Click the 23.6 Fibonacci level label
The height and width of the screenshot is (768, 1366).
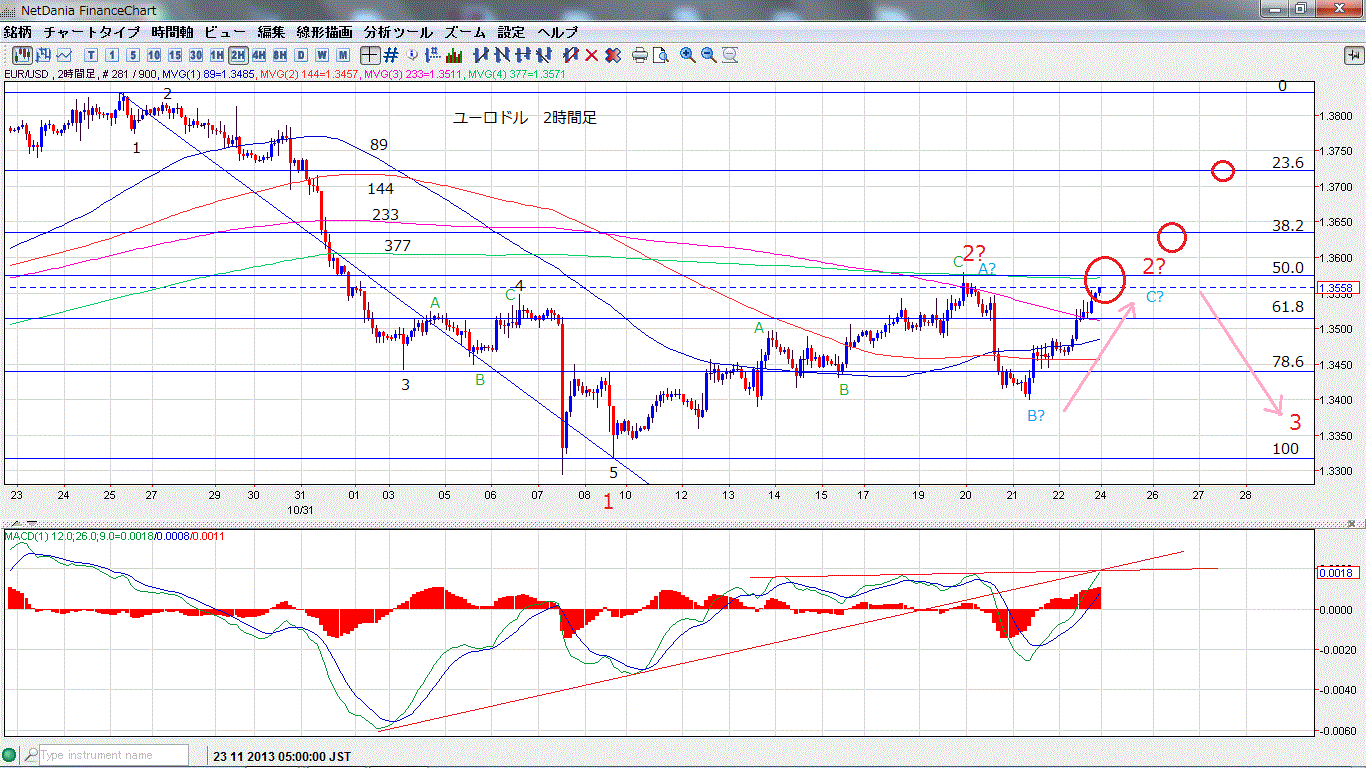(1287, 163)
